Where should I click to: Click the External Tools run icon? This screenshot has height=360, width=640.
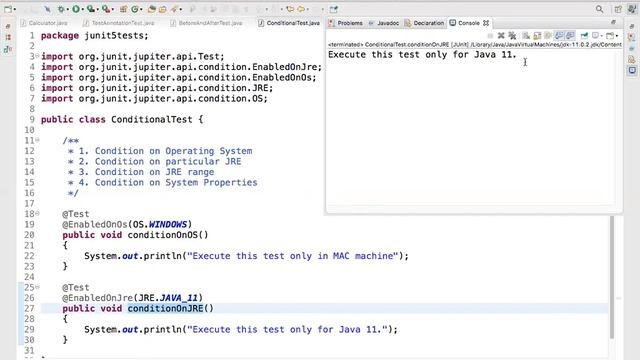tap(106, 9)
